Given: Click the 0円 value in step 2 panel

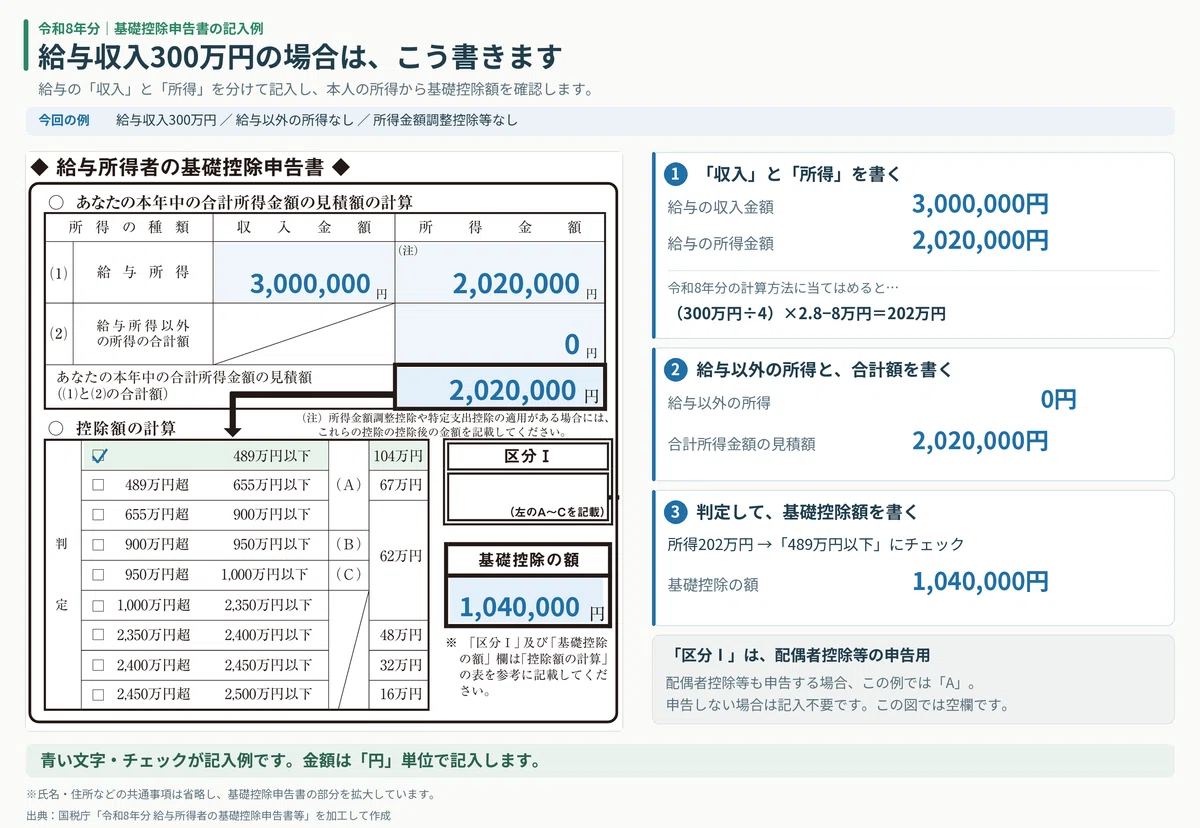Looking at the screenshot, I should click(1058, 400).
